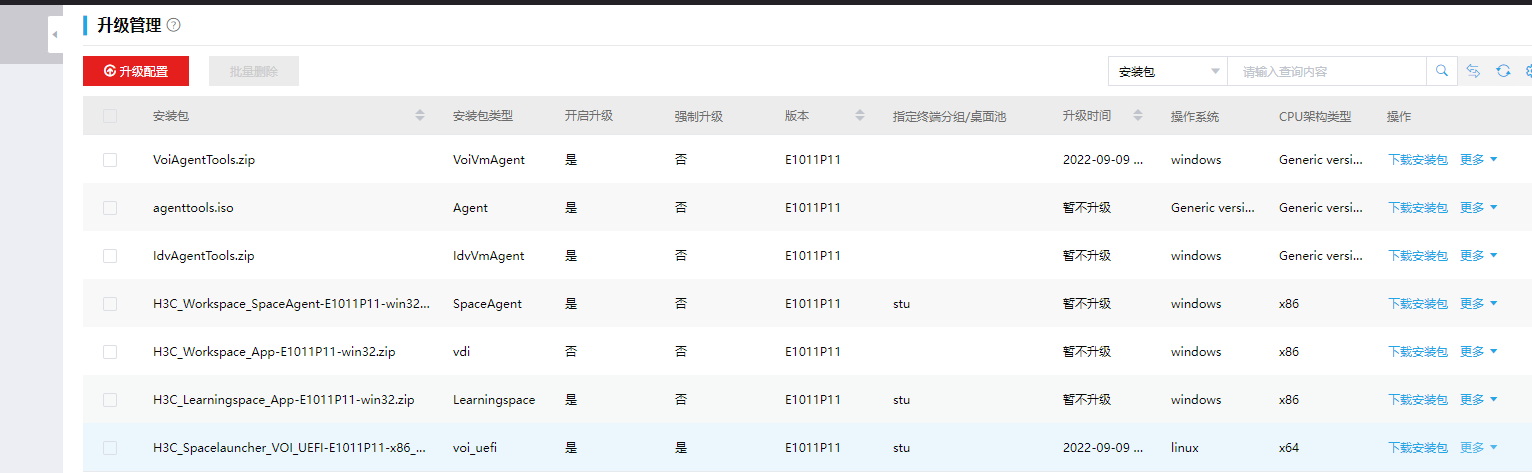Image resolution: width=1532 pixels, height=473 pixels.
Task: Click the SpaceAgent package type cell
Action: (x=487, y=304)
